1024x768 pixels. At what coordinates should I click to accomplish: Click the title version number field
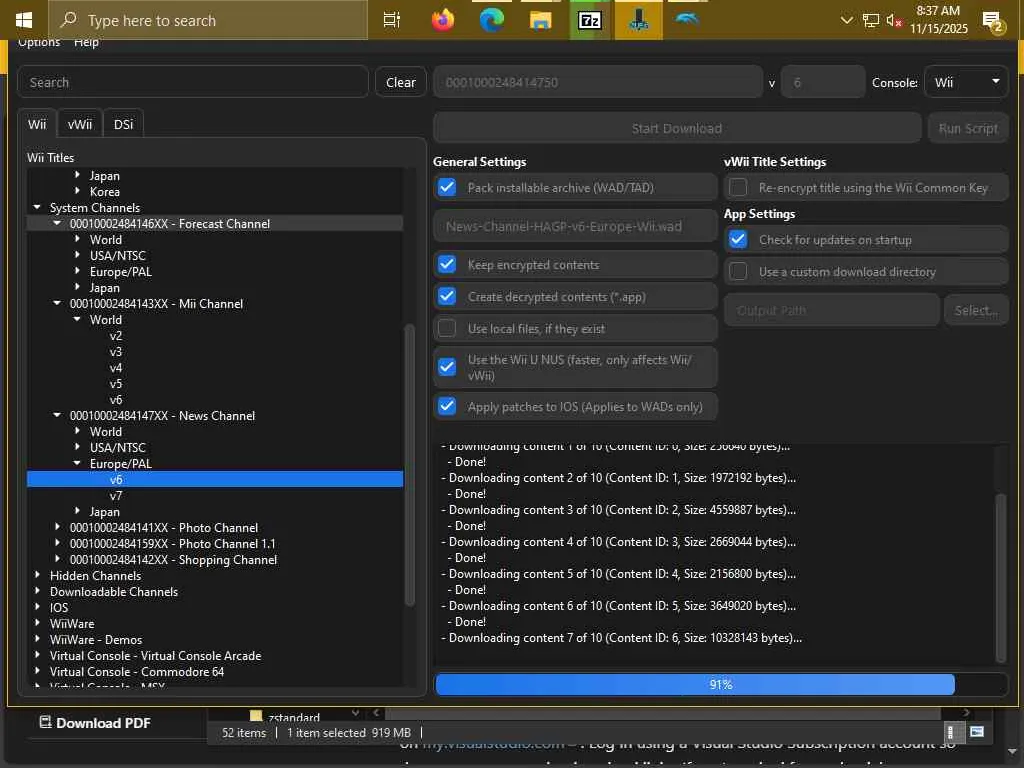pos(823,82)
